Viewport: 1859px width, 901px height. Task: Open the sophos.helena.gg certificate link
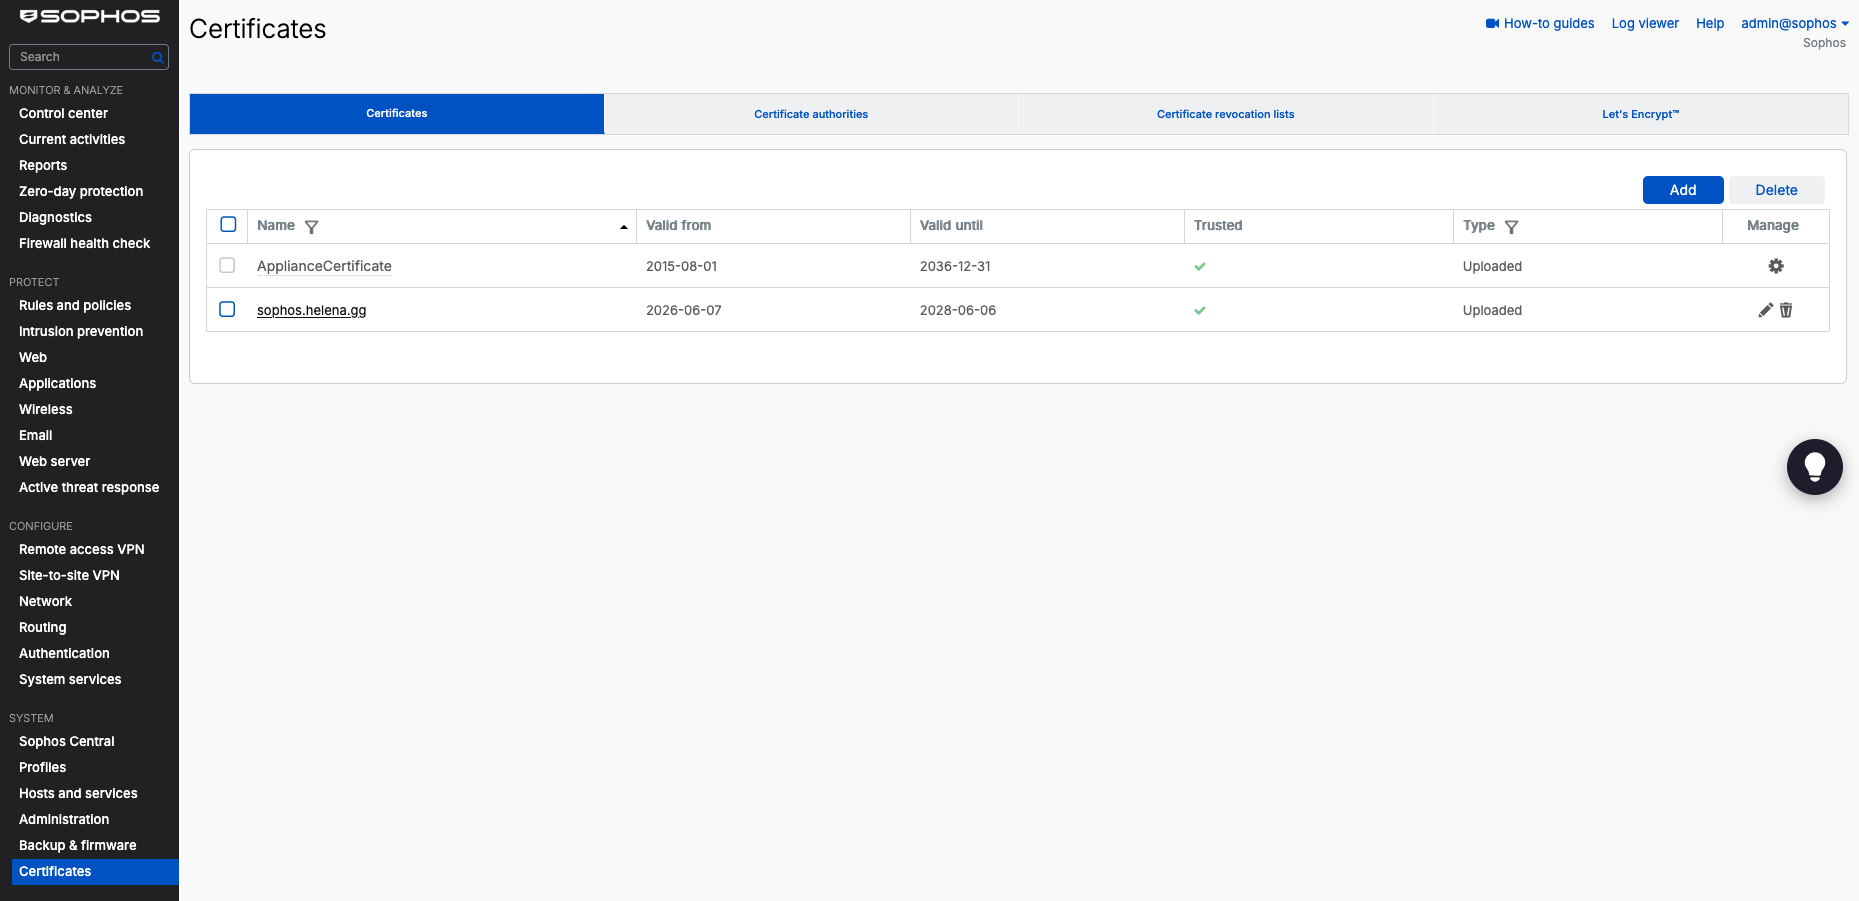311,310
